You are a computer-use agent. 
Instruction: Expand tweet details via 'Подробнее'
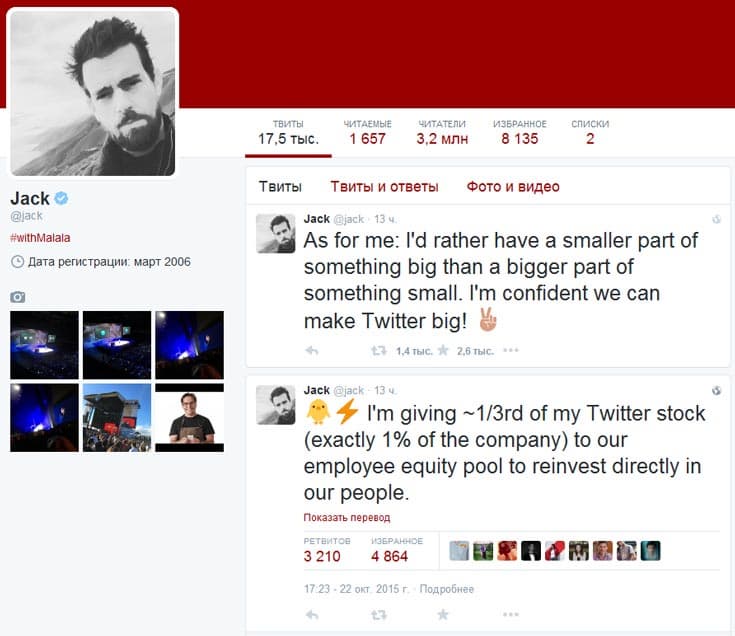click(x=446, y=589)
